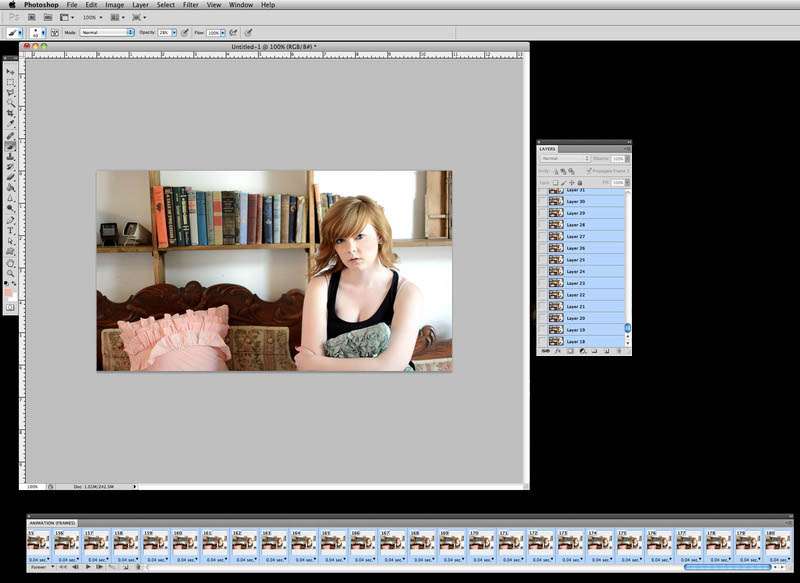
Task: Select the 3D Rotate tool
Action: [x=10, y=263]
